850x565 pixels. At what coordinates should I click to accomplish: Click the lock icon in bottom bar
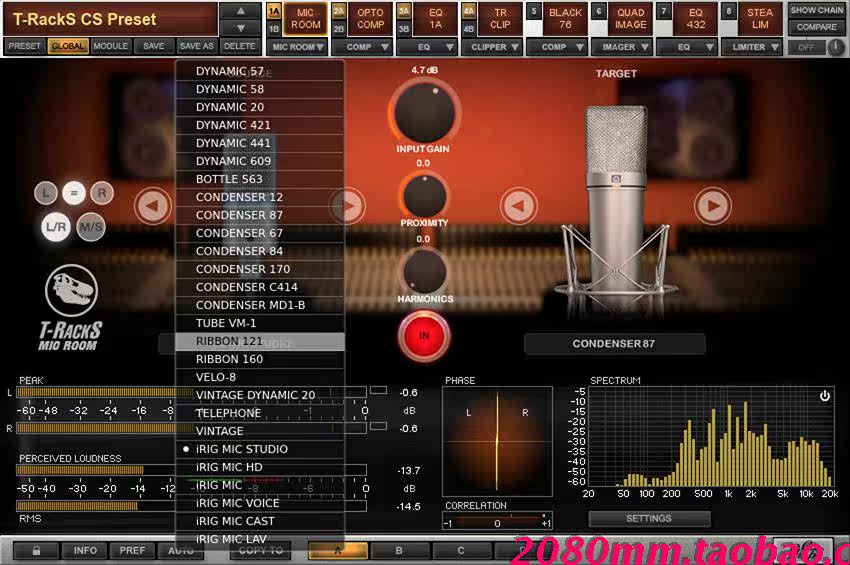[x=36, y=550]
